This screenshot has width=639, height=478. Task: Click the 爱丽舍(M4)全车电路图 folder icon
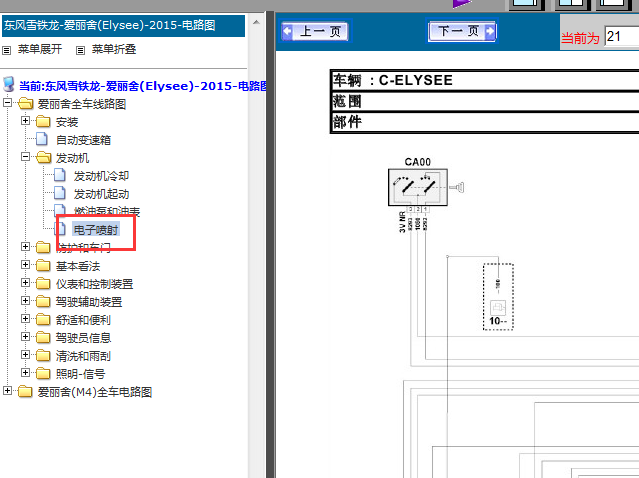(x=25, y=391)
